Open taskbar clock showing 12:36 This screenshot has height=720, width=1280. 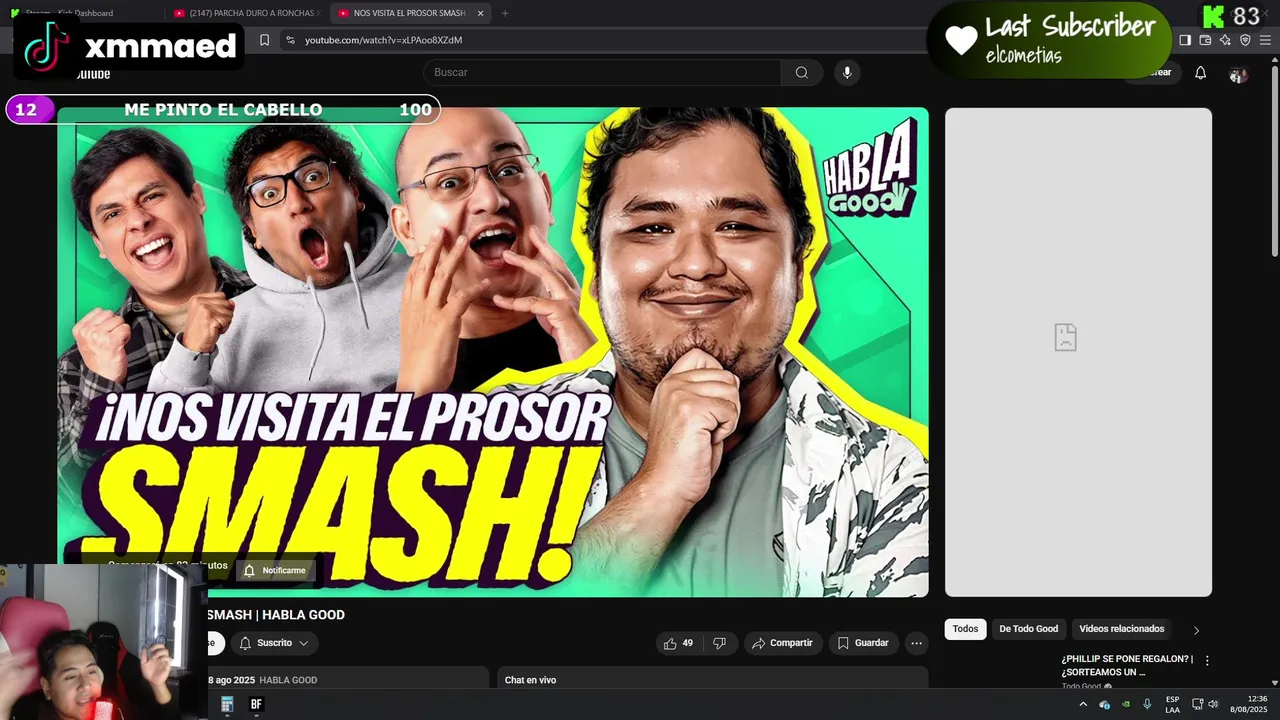click(x=1249, y=704)
